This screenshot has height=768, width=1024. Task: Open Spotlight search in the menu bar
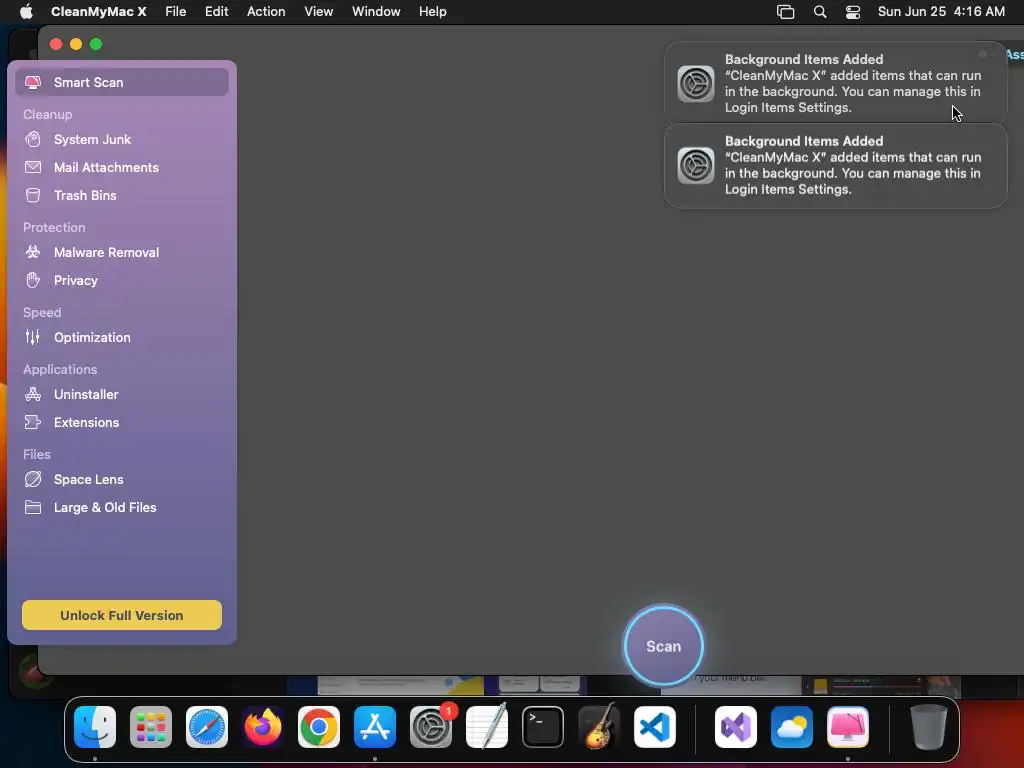coord(820,12)
